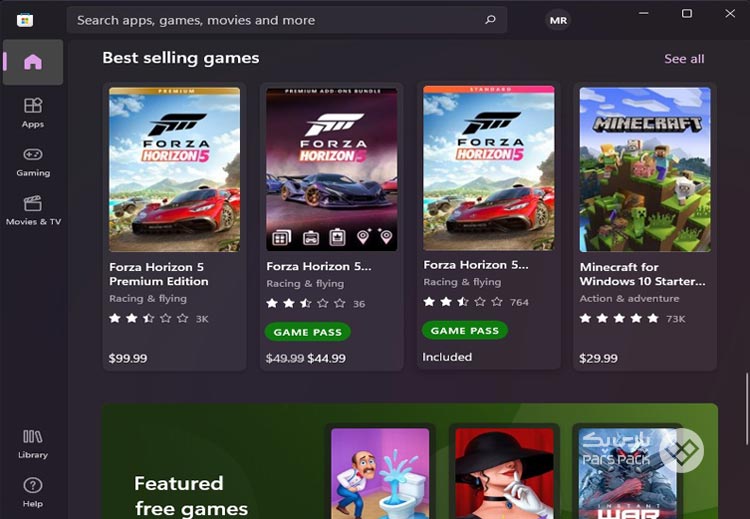Open the Home section in sidebar
750x519 pixels.
click(x=33, y=62)
